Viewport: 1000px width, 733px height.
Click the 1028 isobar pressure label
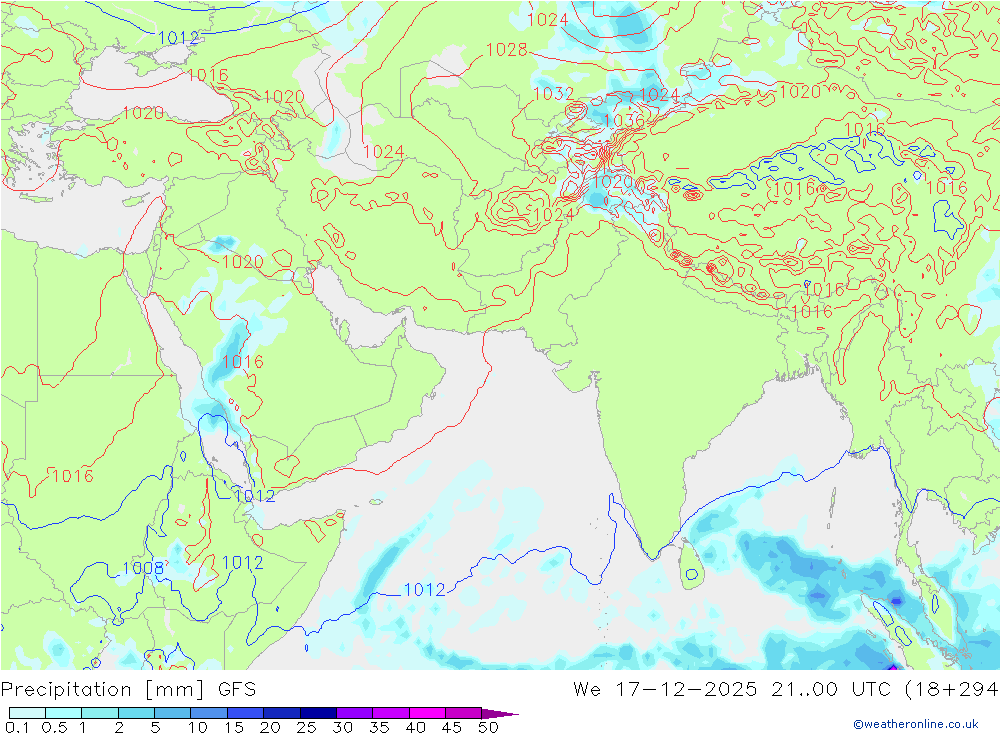[x=506, y=50]
